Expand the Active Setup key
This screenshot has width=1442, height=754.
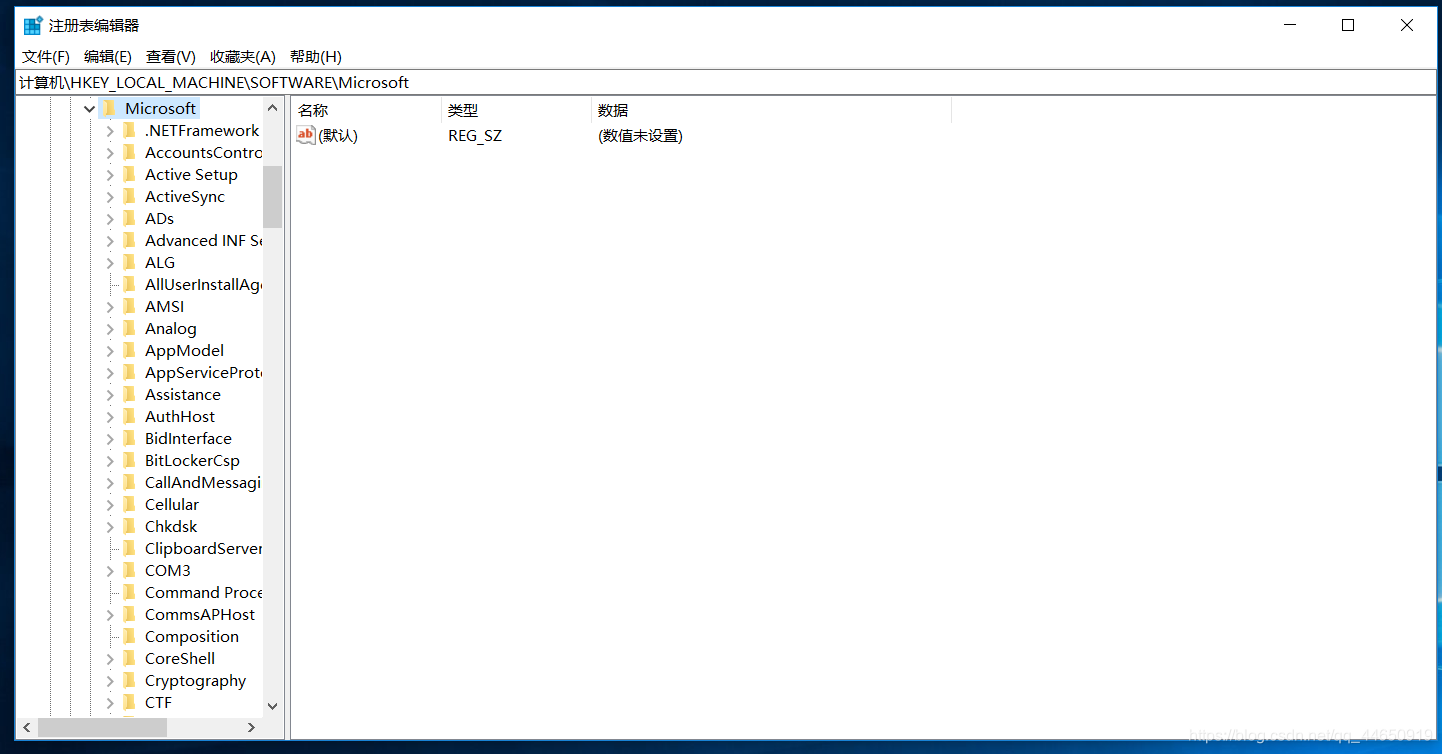110,174
